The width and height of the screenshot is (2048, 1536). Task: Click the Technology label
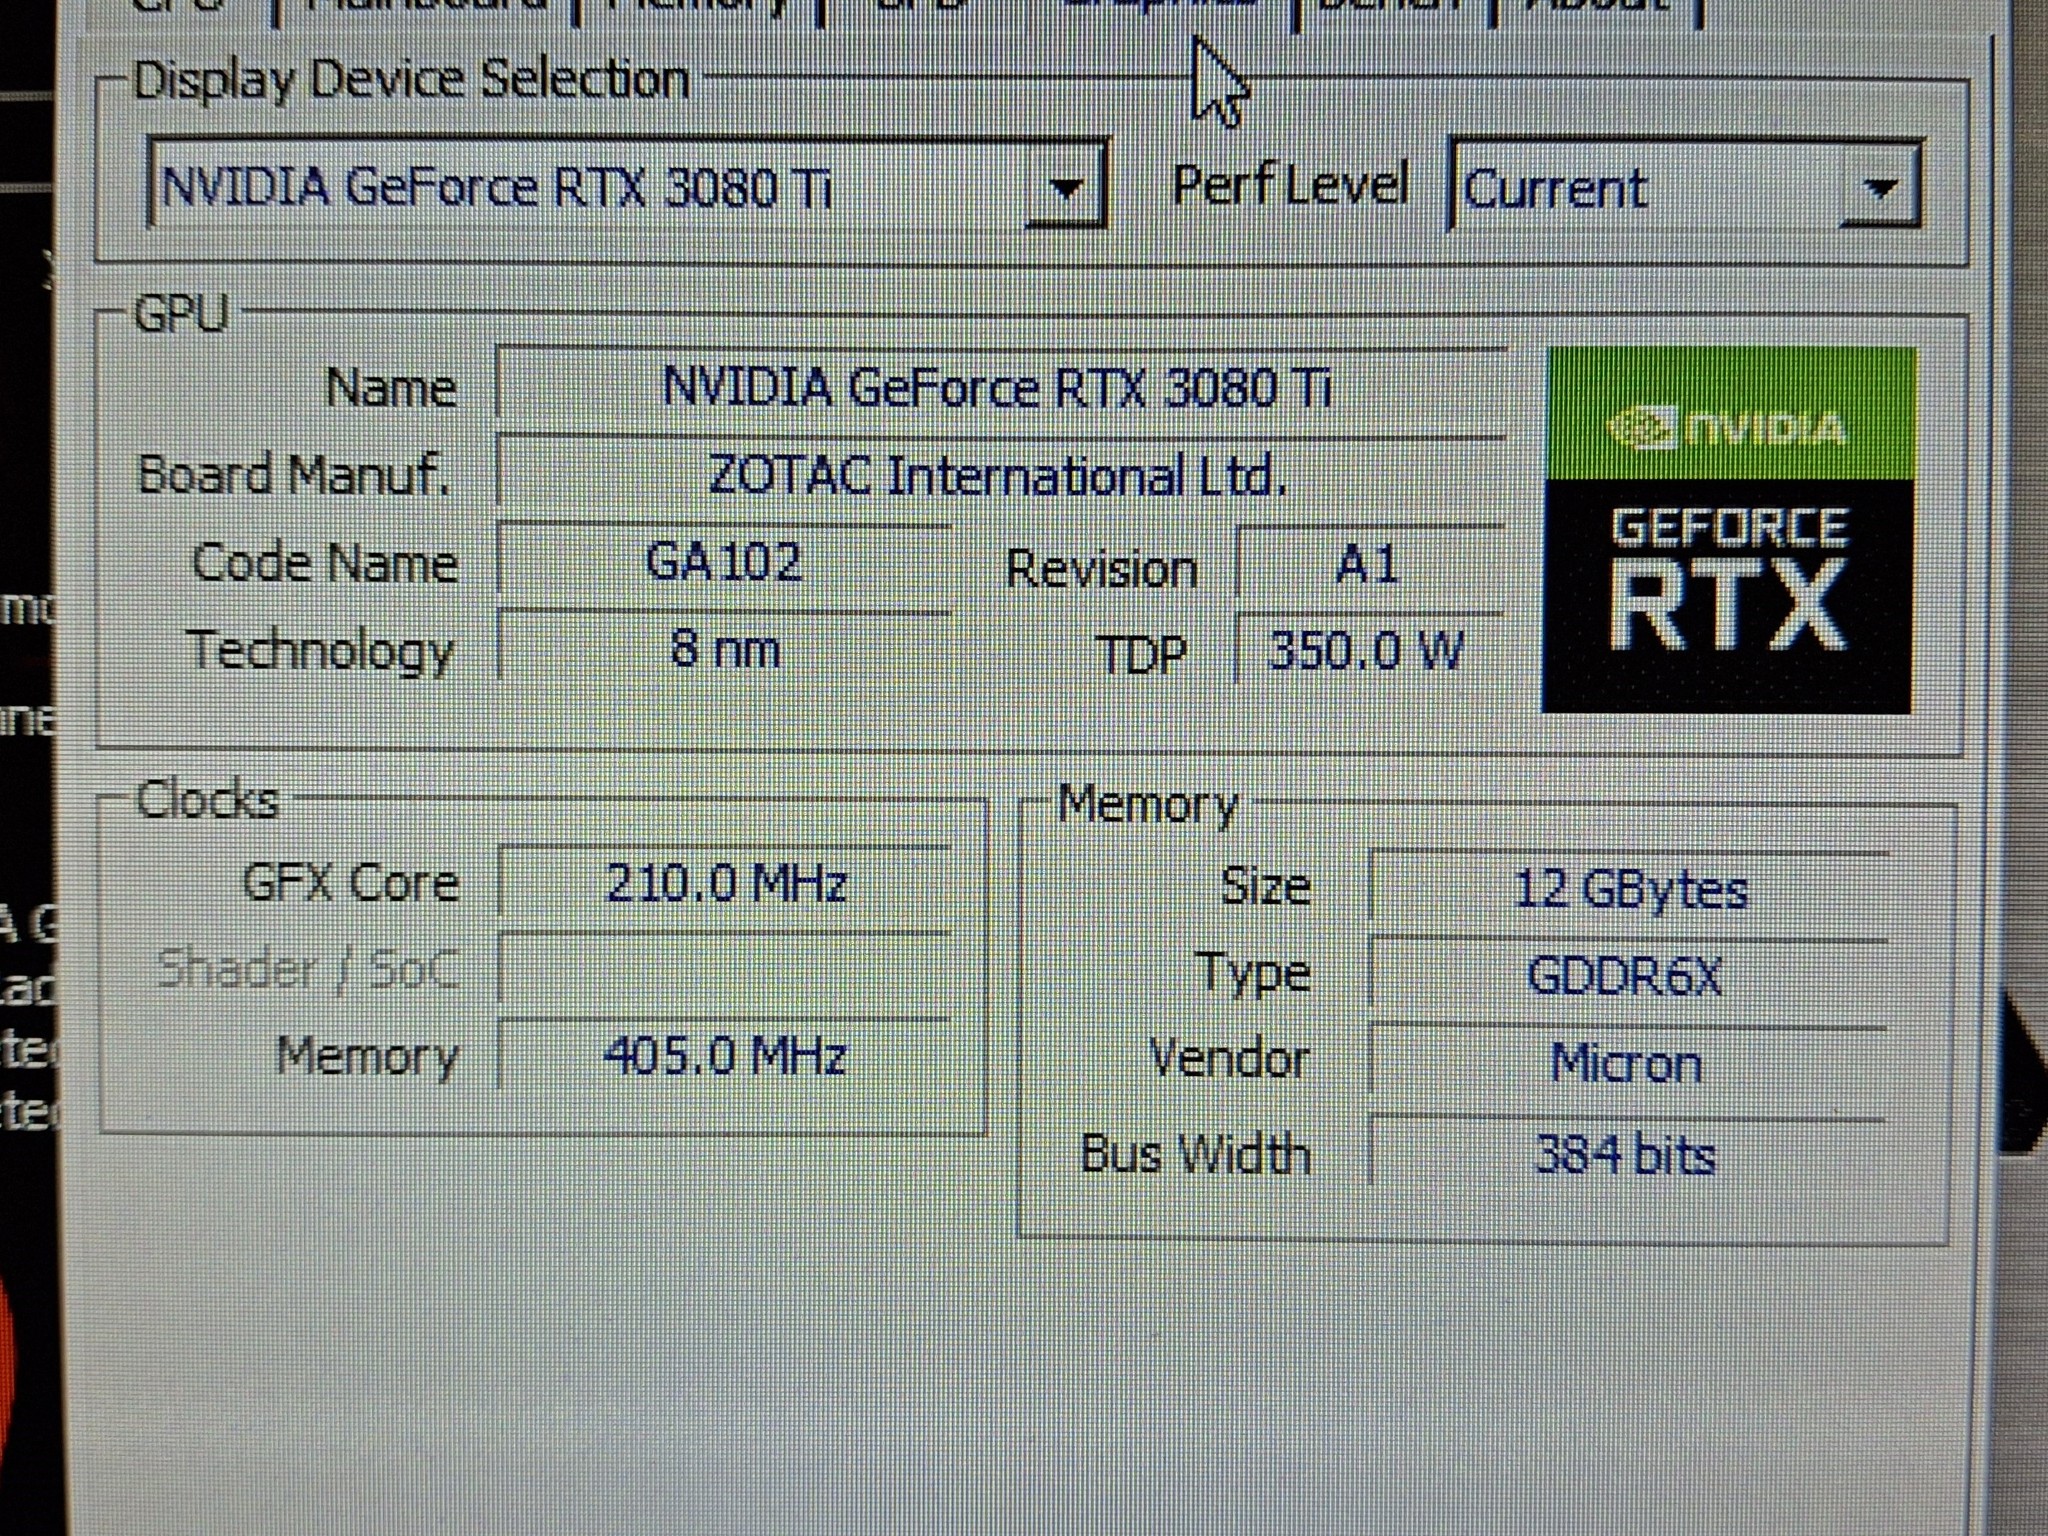tap(322, 651)
